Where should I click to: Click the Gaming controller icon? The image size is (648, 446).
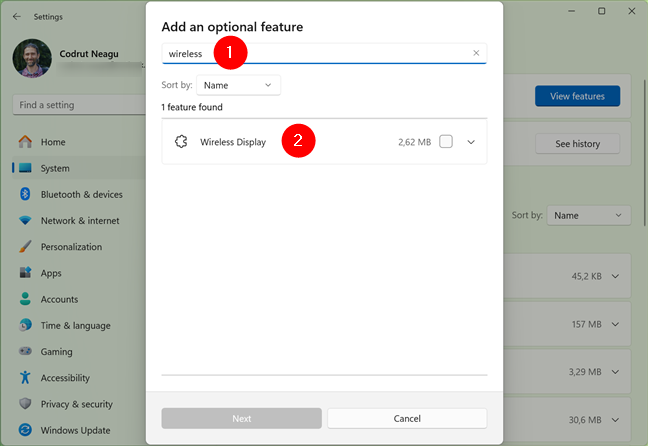pos(25,351)
